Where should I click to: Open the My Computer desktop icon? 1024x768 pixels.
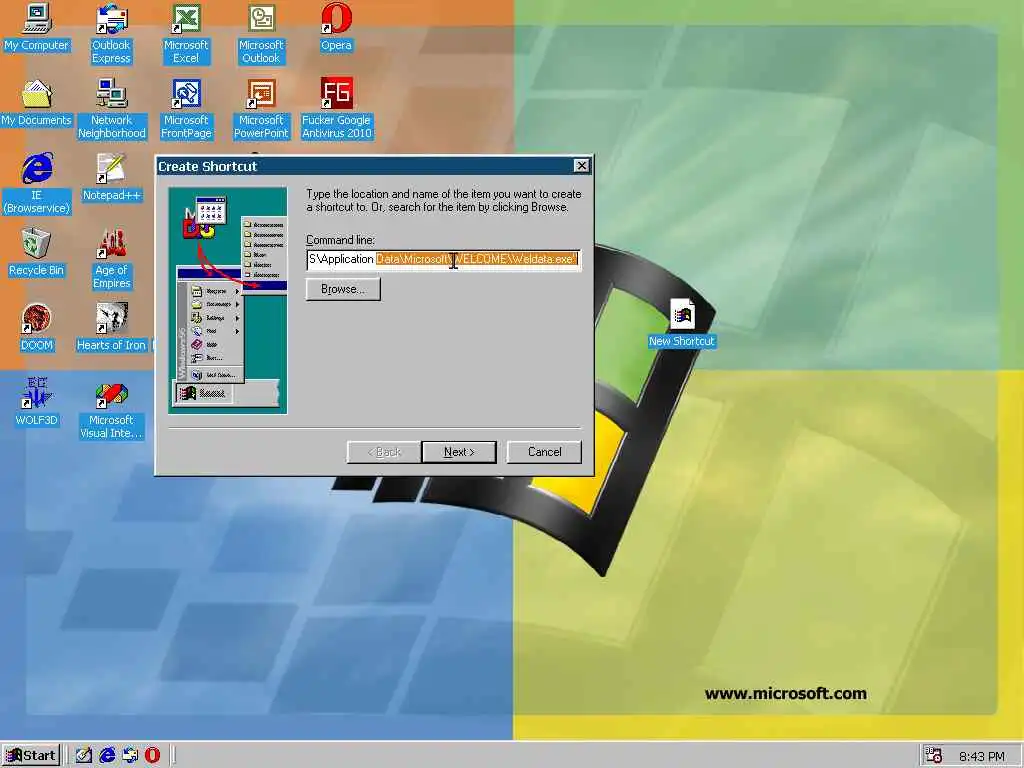[x=36, y=27]
